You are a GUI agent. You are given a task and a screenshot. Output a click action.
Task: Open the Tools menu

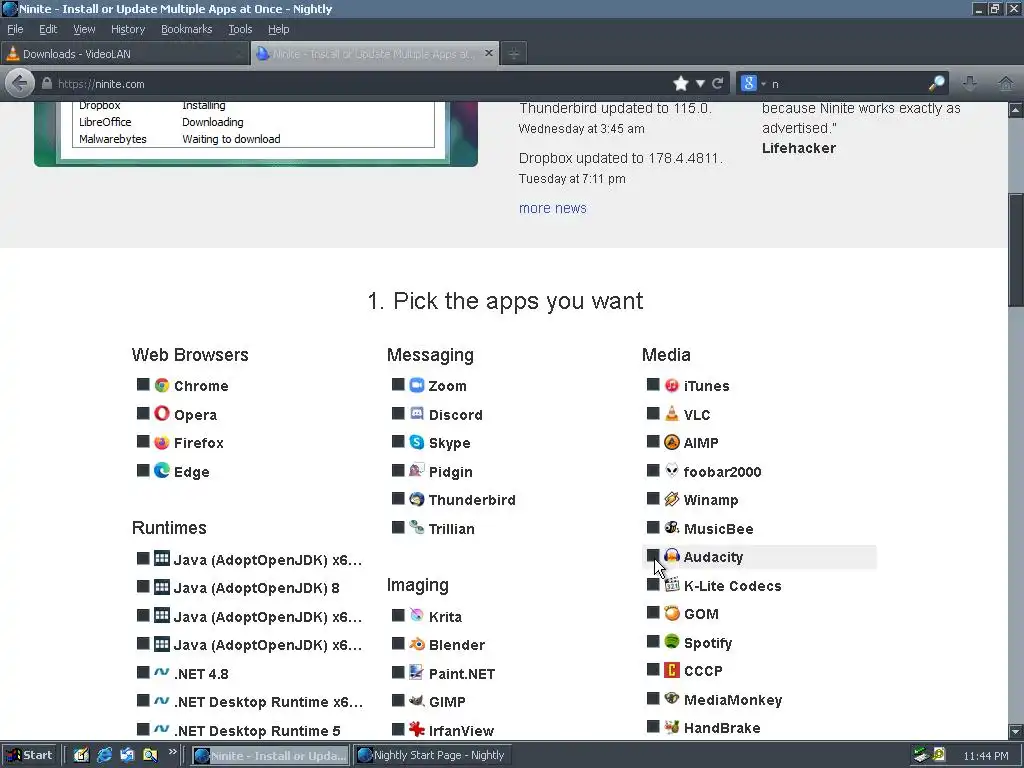tap(240, 29)
